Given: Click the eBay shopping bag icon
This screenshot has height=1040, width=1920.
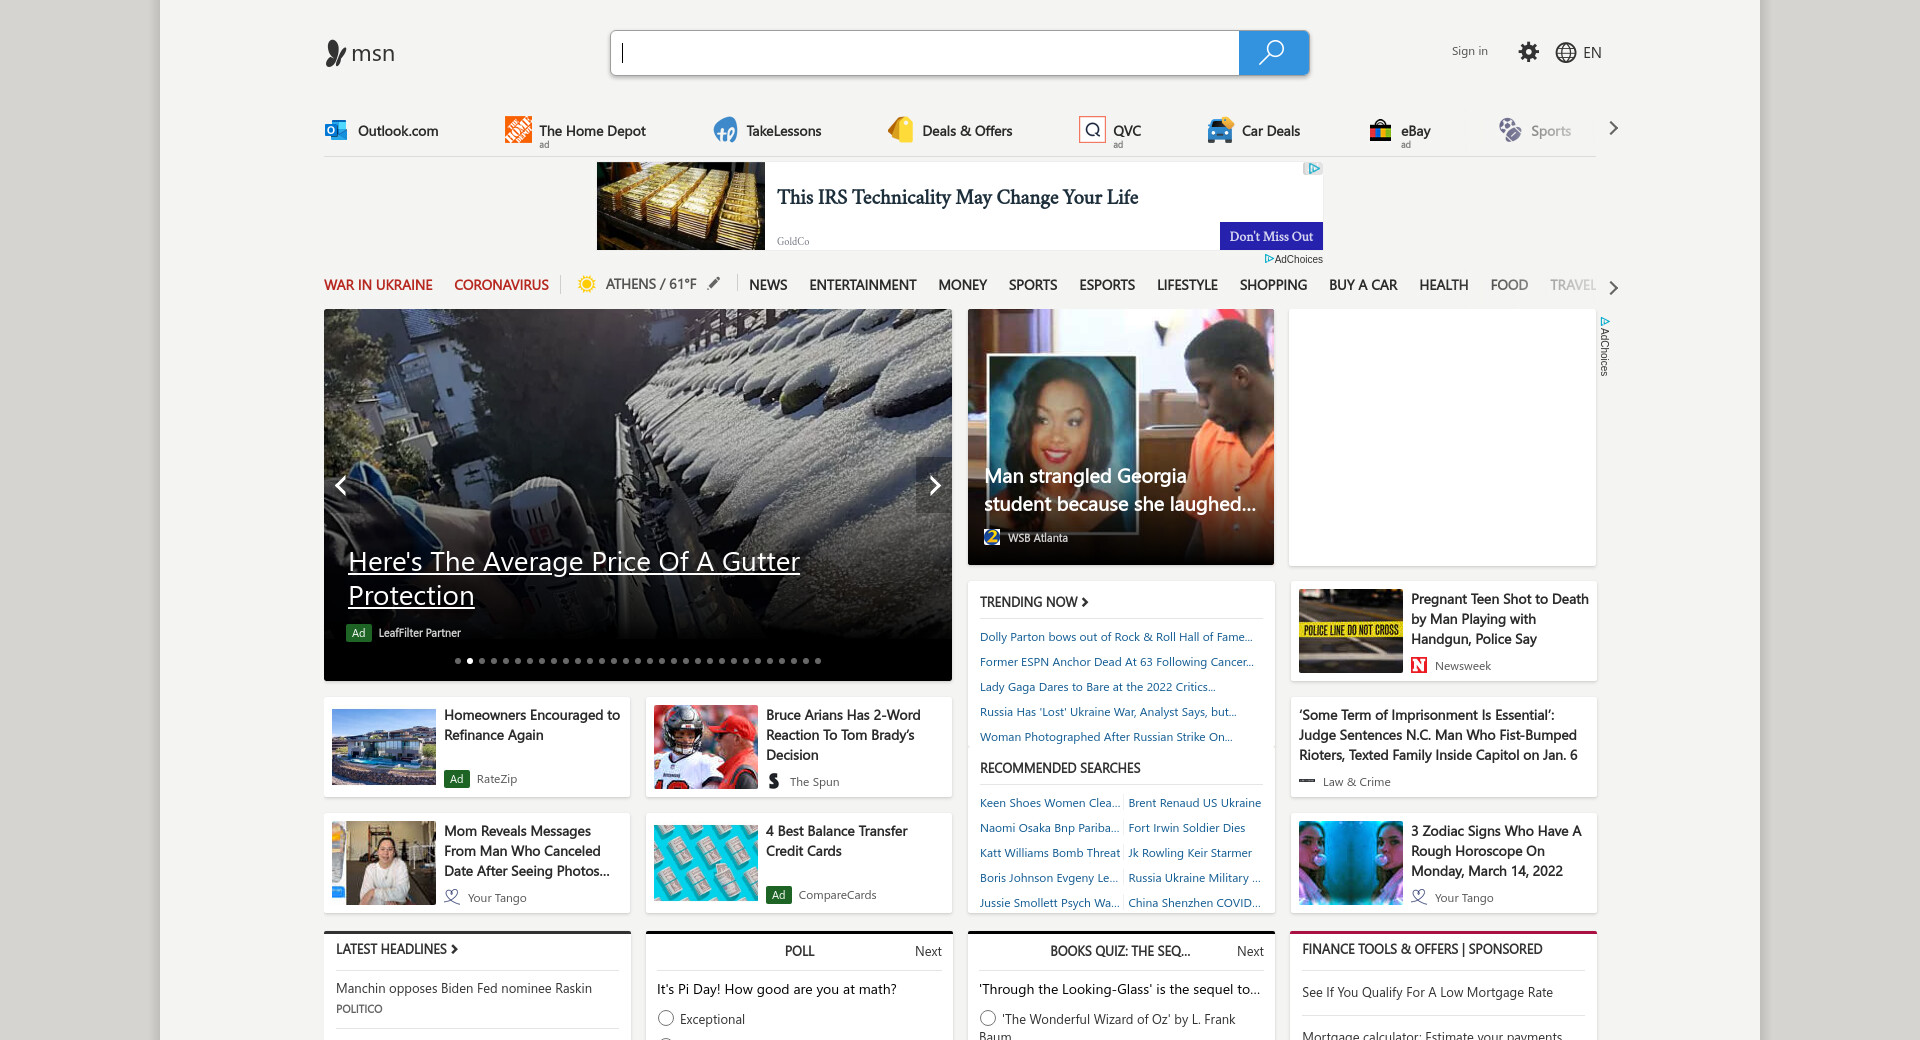Looking at the screenshot, I should click(x=1380, y=130).
